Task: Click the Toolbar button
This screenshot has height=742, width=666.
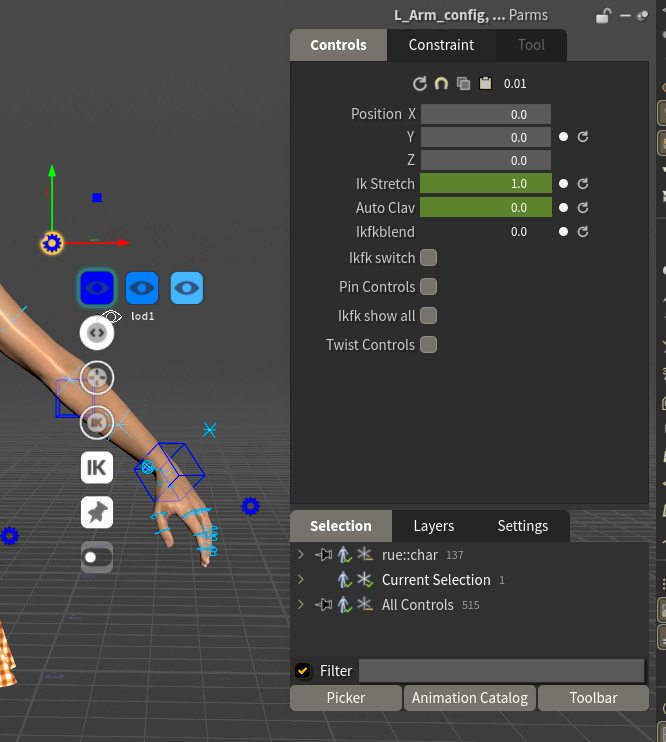Action: coord(593,698)
